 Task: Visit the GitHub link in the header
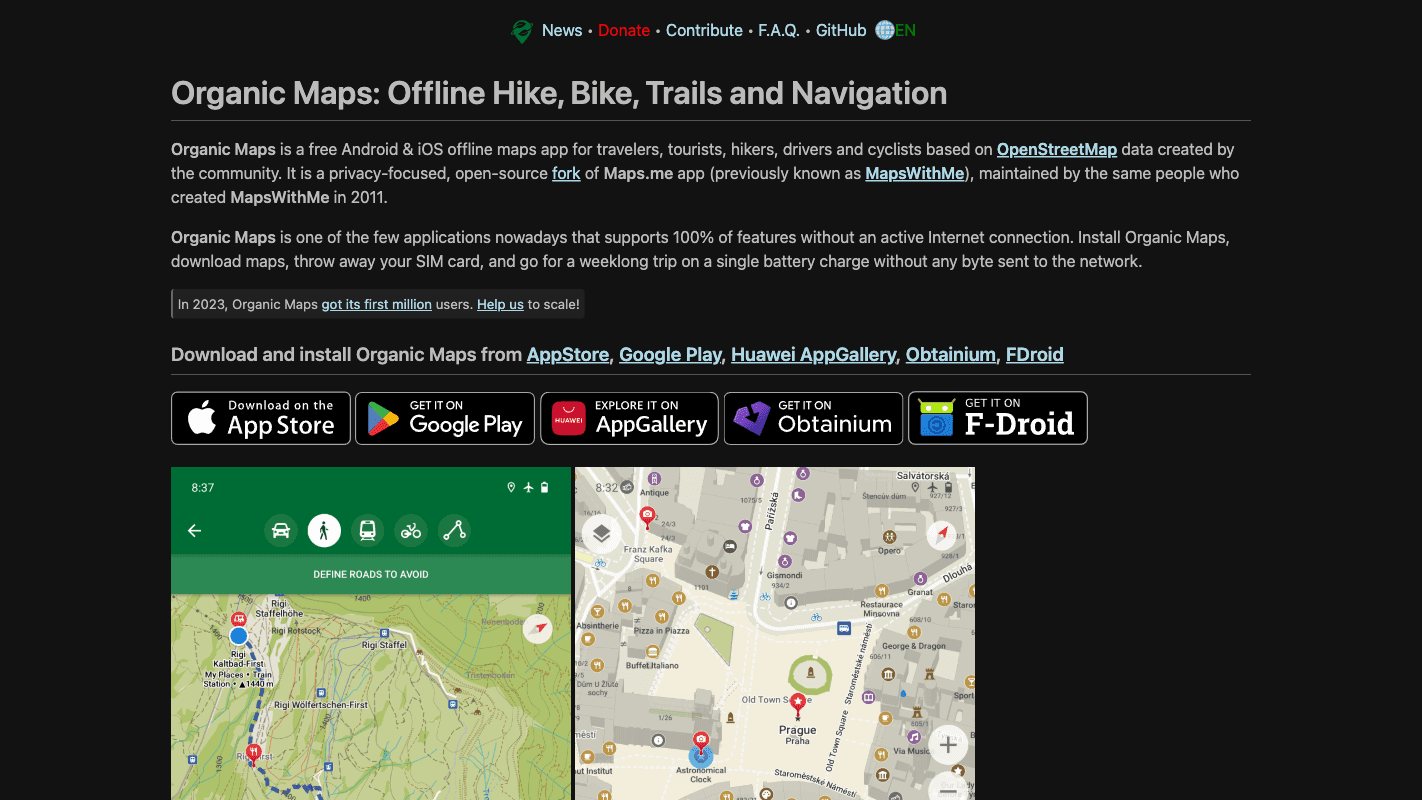841,30
